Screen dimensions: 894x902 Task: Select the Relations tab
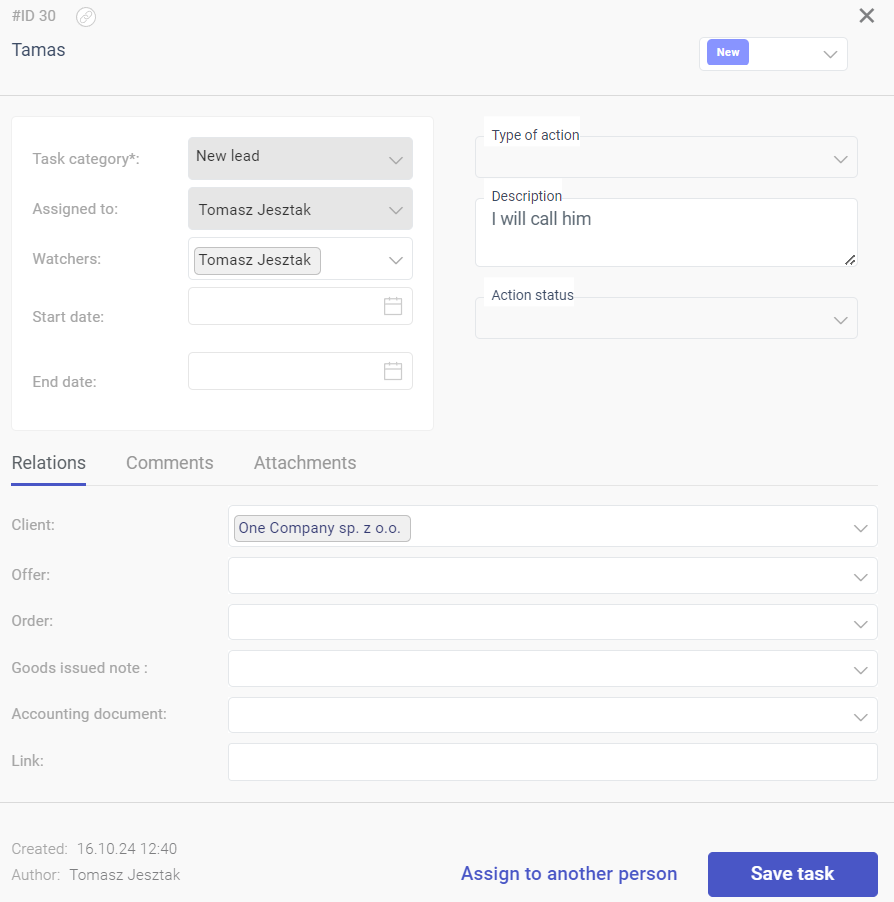(48, 463)
